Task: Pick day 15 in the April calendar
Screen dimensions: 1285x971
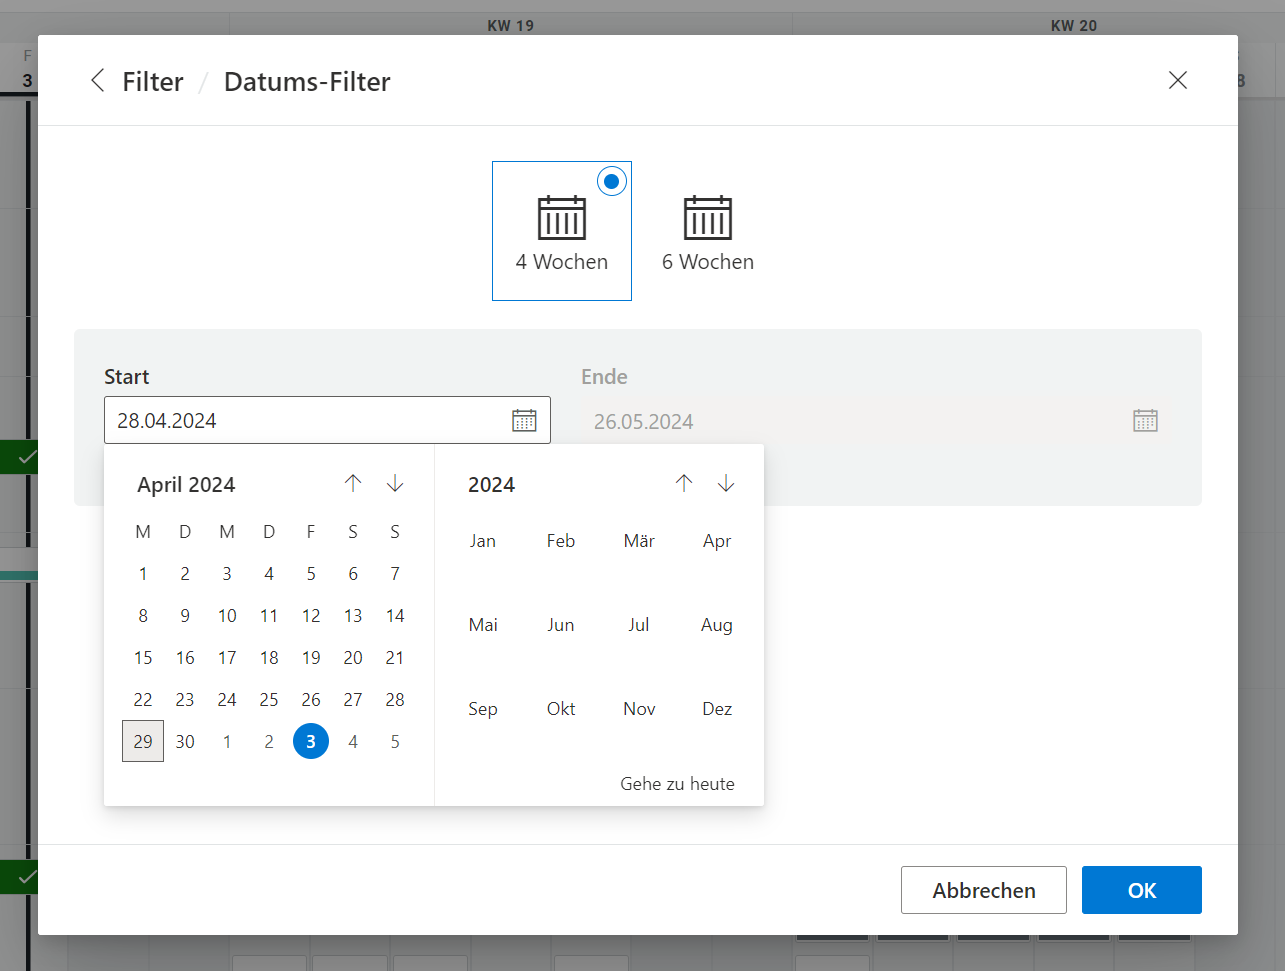Action: [143, 658]
